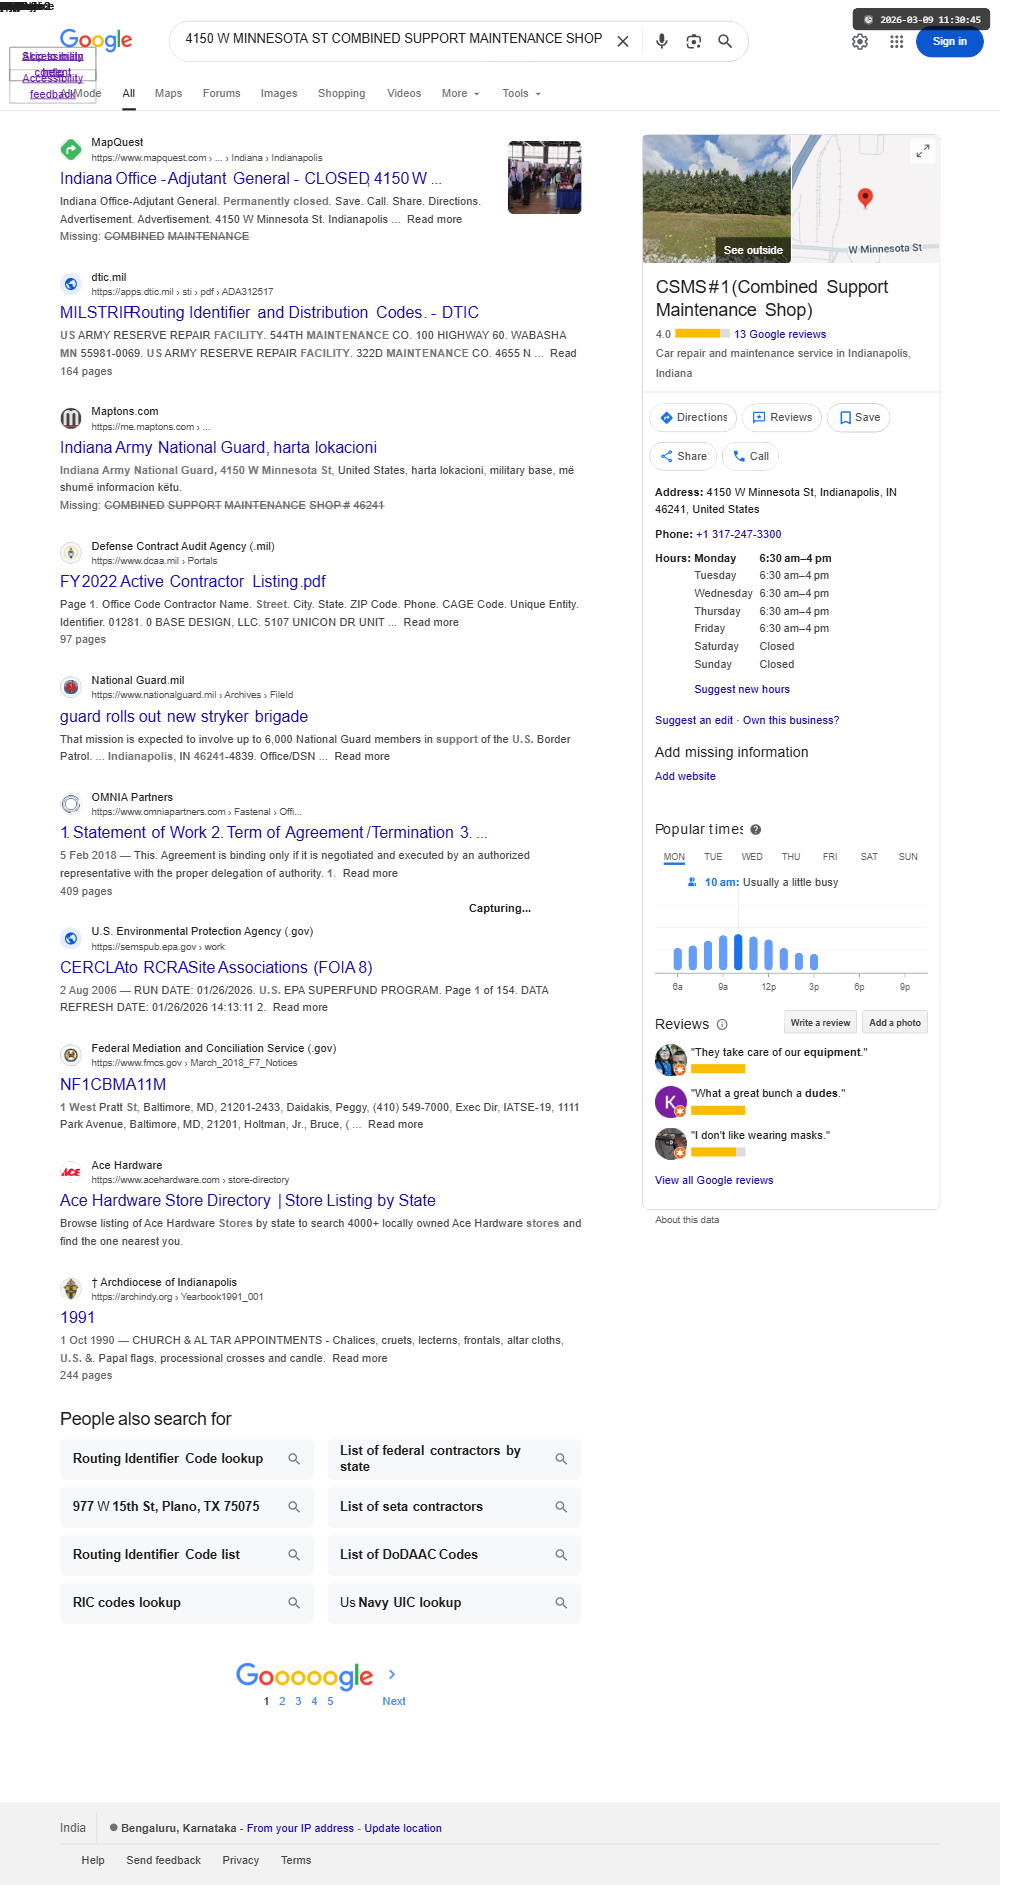
Task: Open Reviews info icon
Action: (722, 1024)
